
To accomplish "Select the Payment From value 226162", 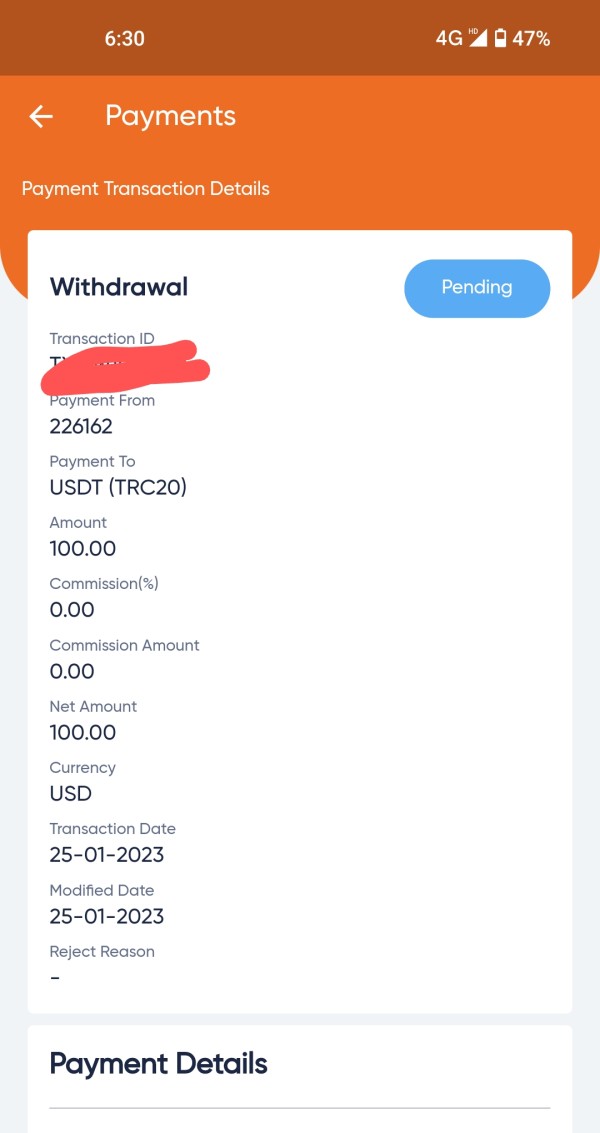I will click(x=81, y=426).
